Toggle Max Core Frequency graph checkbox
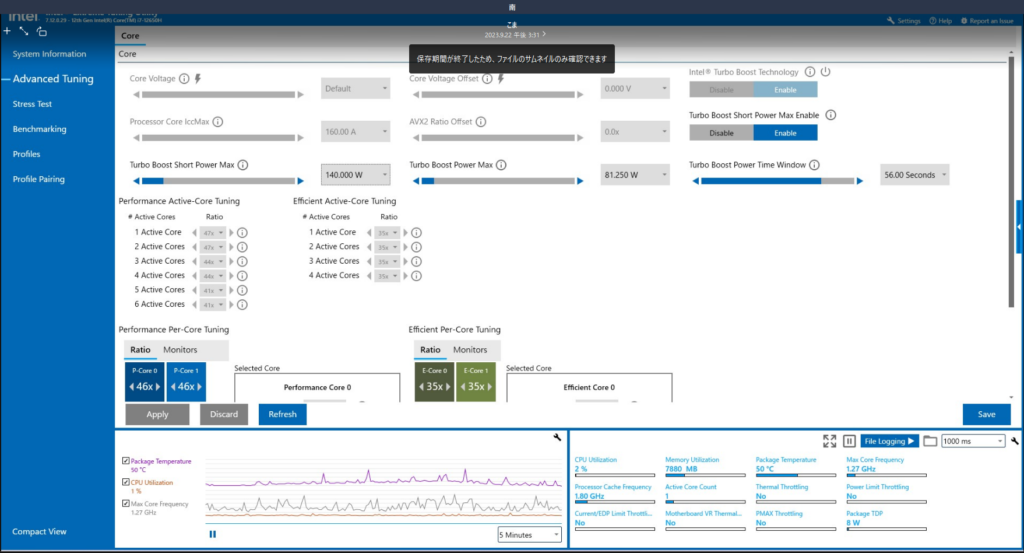This screenshot has width=1024, height=553. (x=125, y=503)
